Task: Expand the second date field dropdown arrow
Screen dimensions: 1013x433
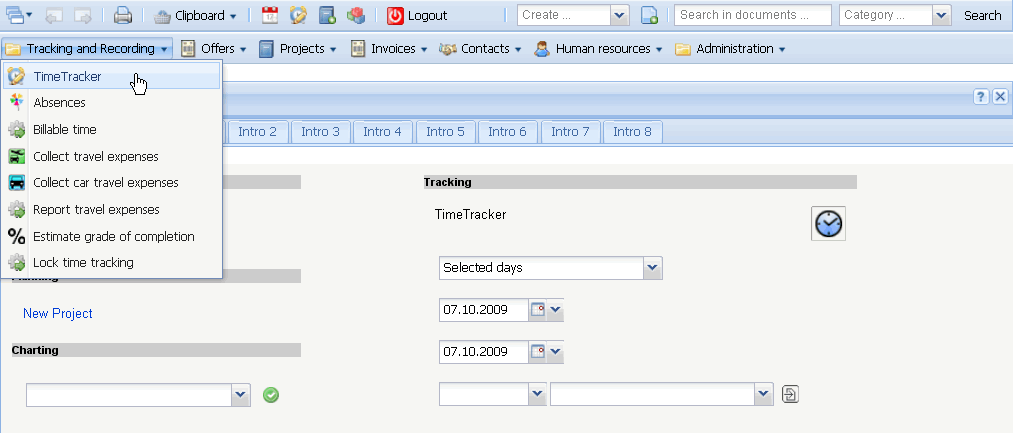Action: click(556, 353)
